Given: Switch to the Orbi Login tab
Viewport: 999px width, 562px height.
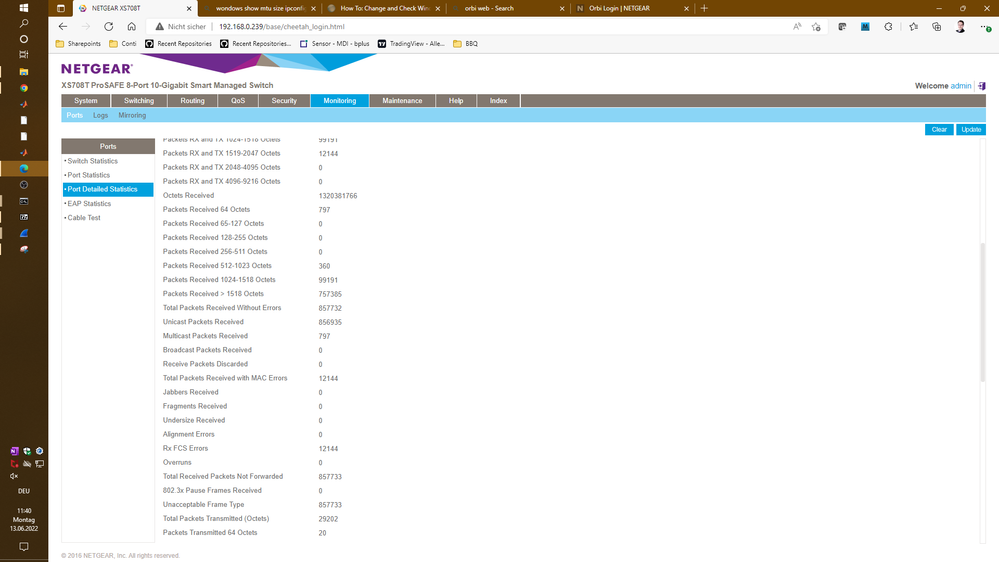Looking at the screenshot, I should 628,8.
